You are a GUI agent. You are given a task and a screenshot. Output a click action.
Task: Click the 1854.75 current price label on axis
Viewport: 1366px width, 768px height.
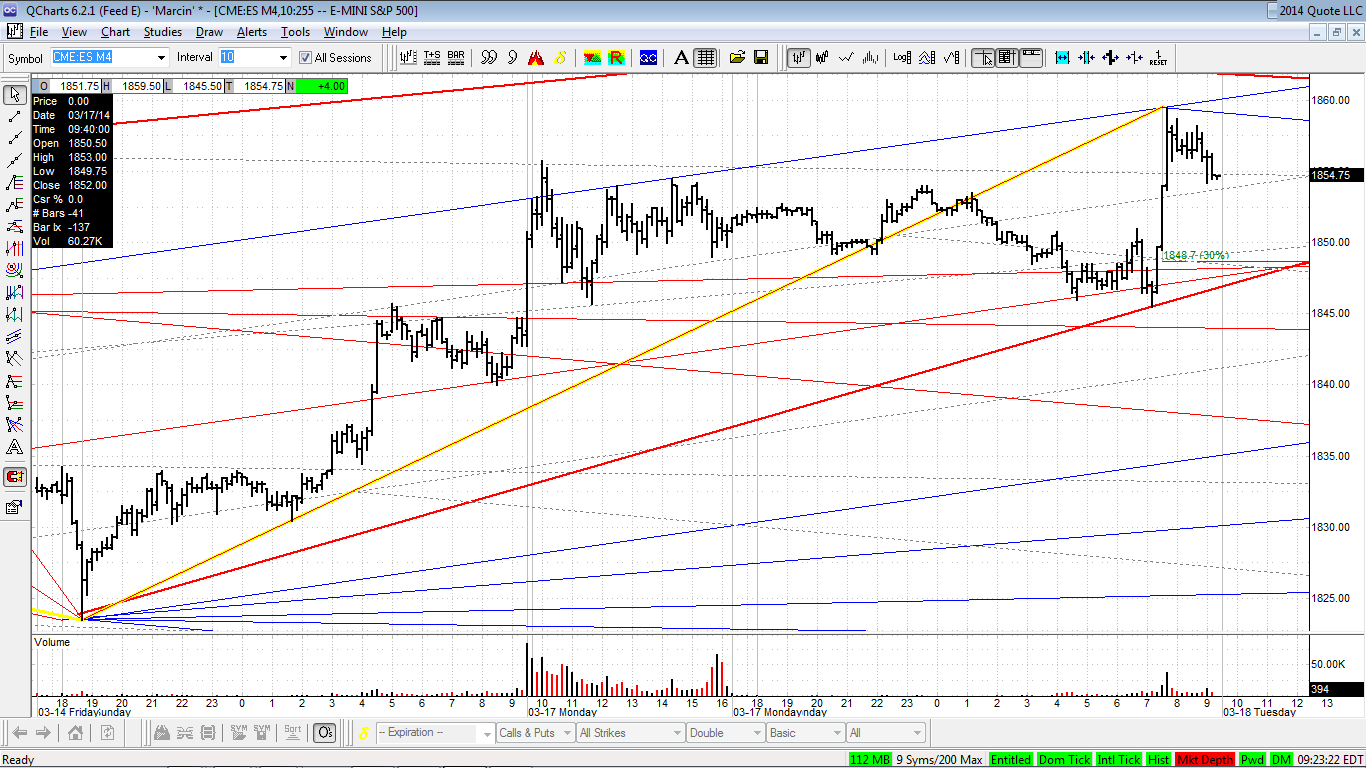pyautogui.click(x=1336, y=175)
